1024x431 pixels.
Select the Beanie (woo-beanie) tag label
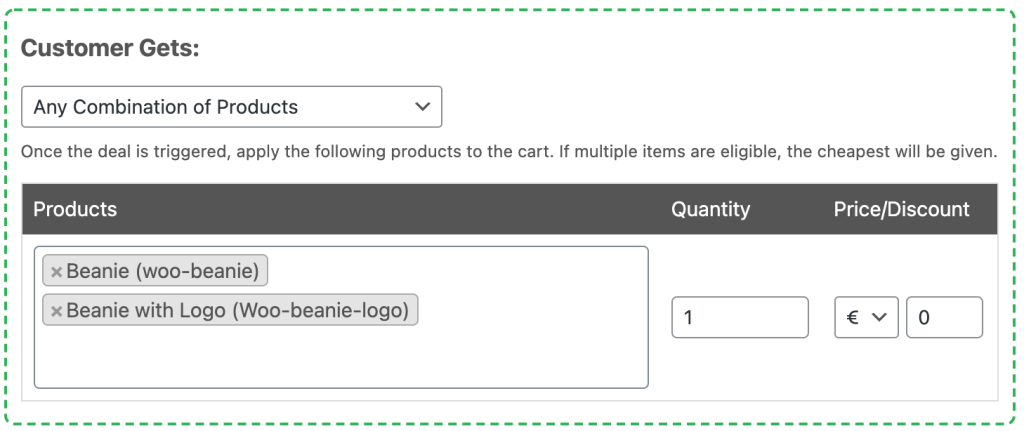click(163, 271)
